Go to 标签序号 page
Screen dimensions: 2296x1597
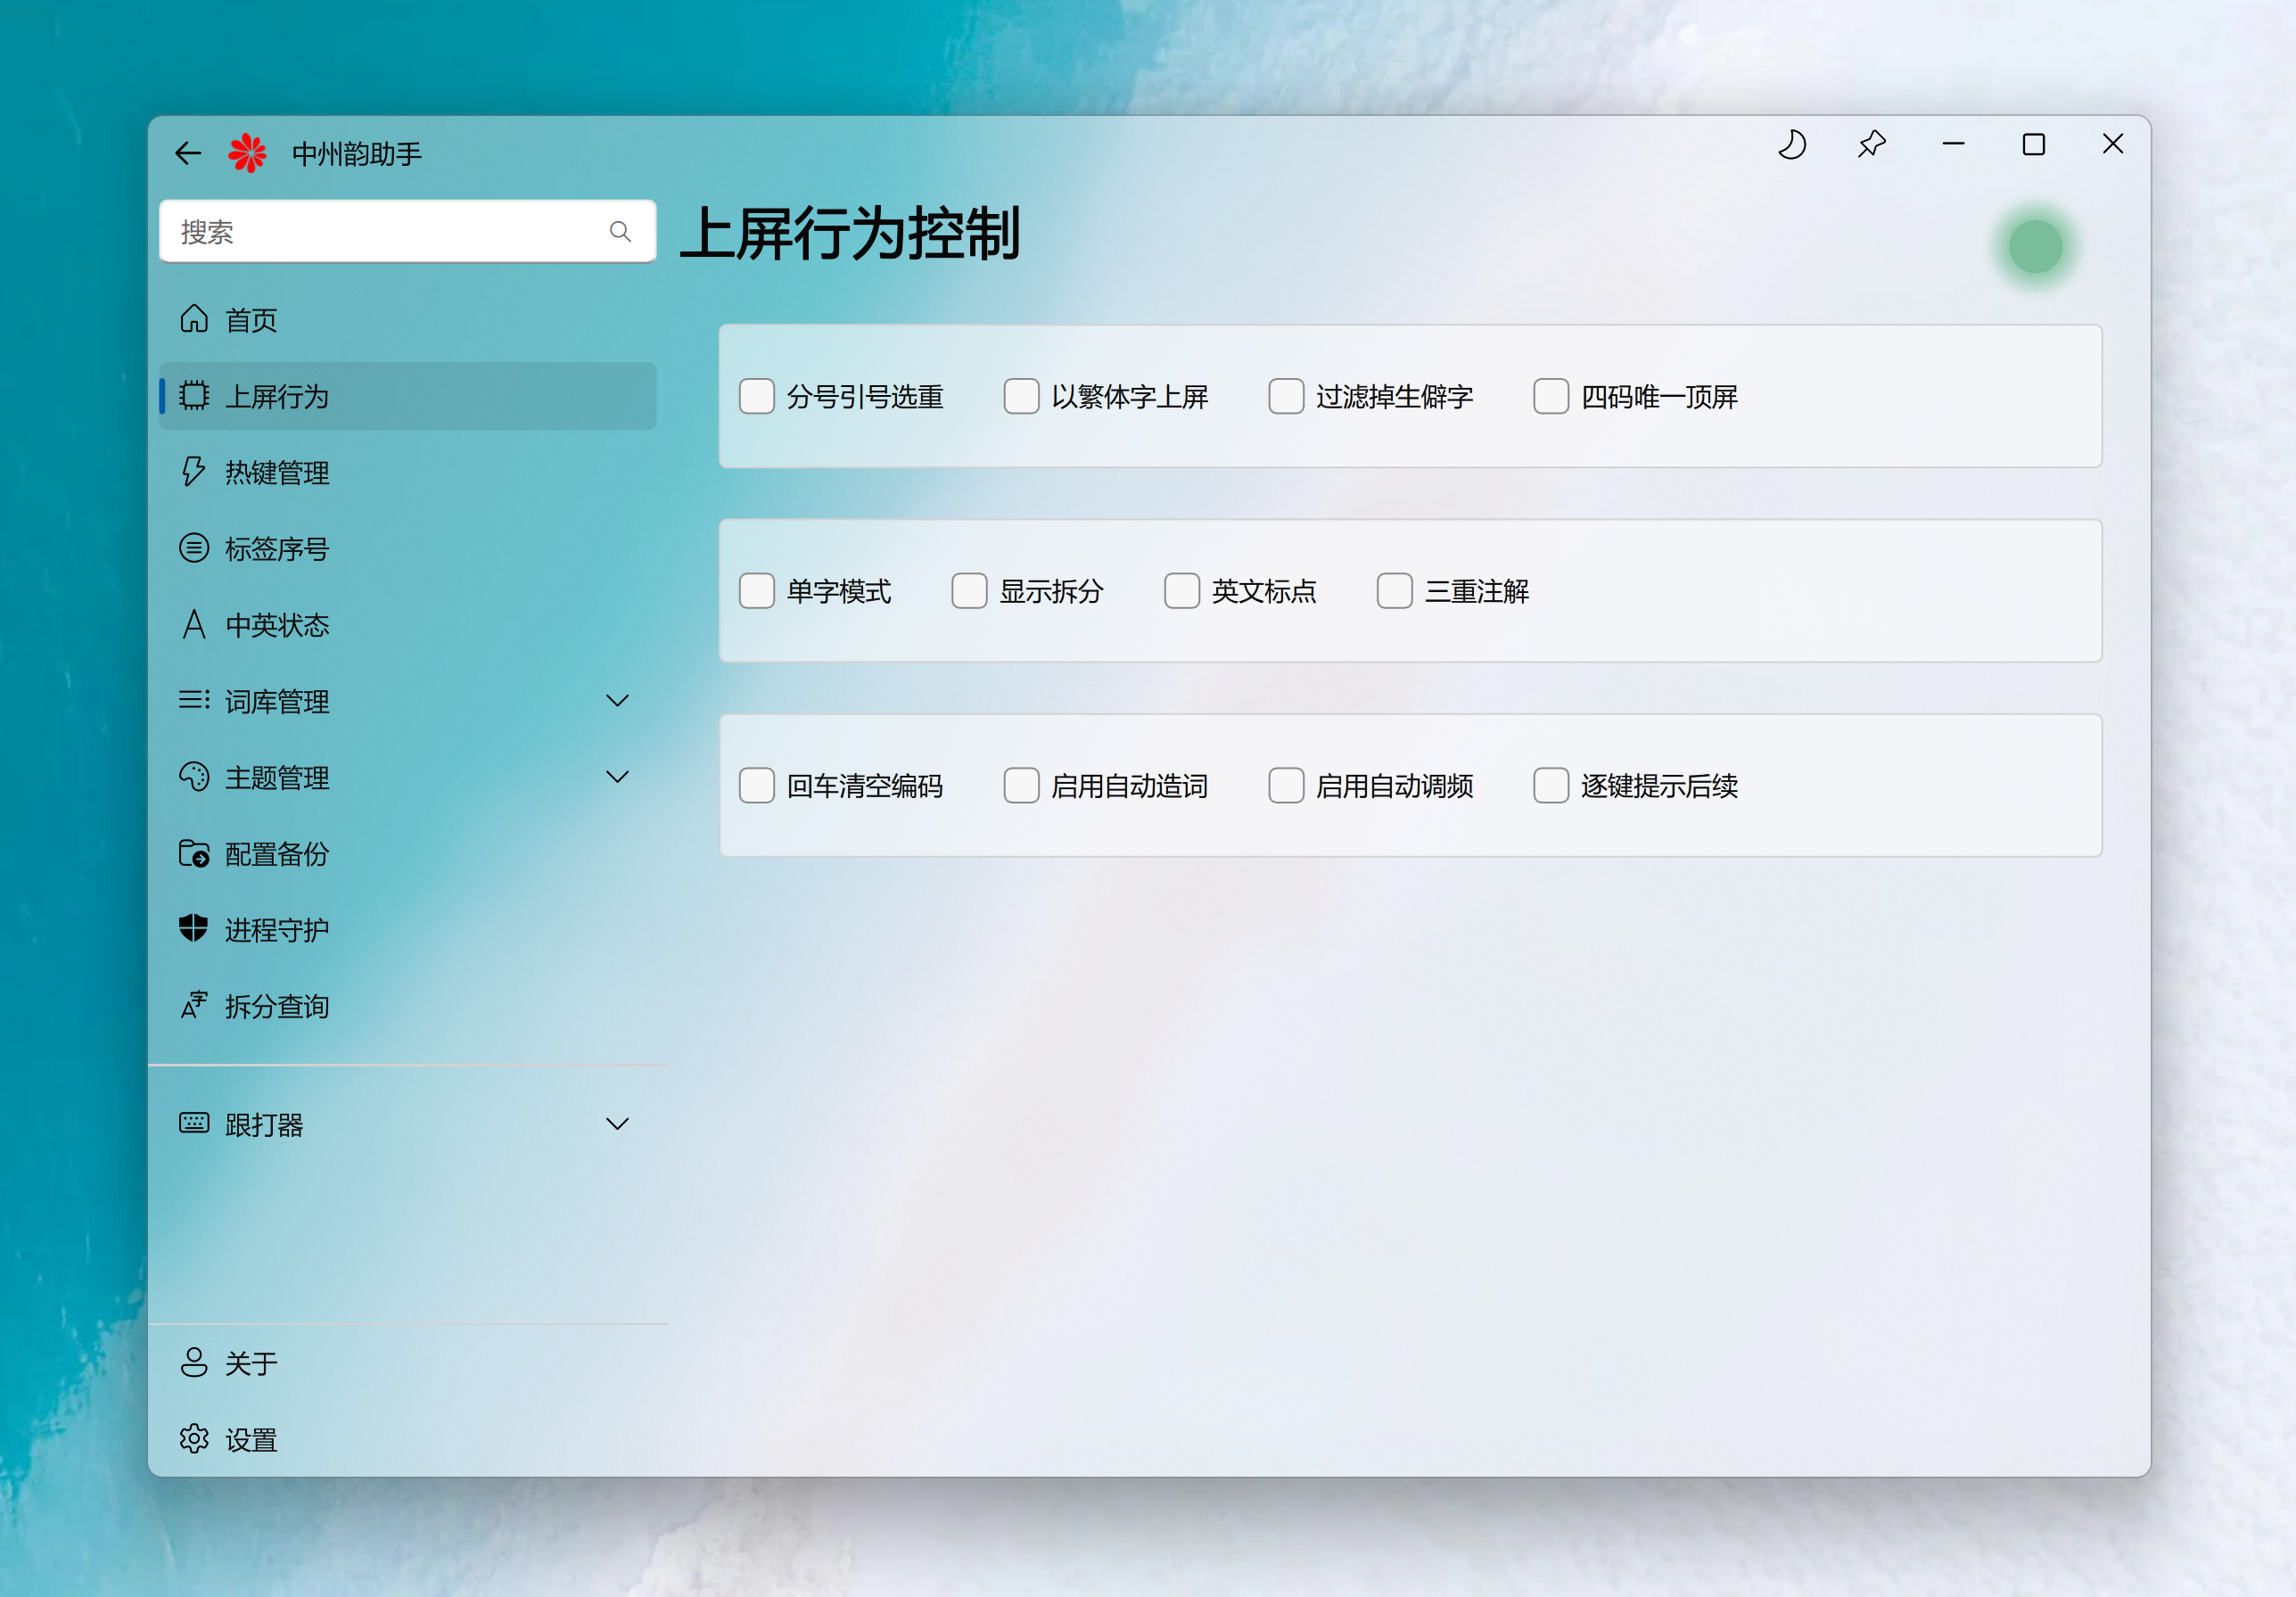pyautogui.click(x=276, y=549)
